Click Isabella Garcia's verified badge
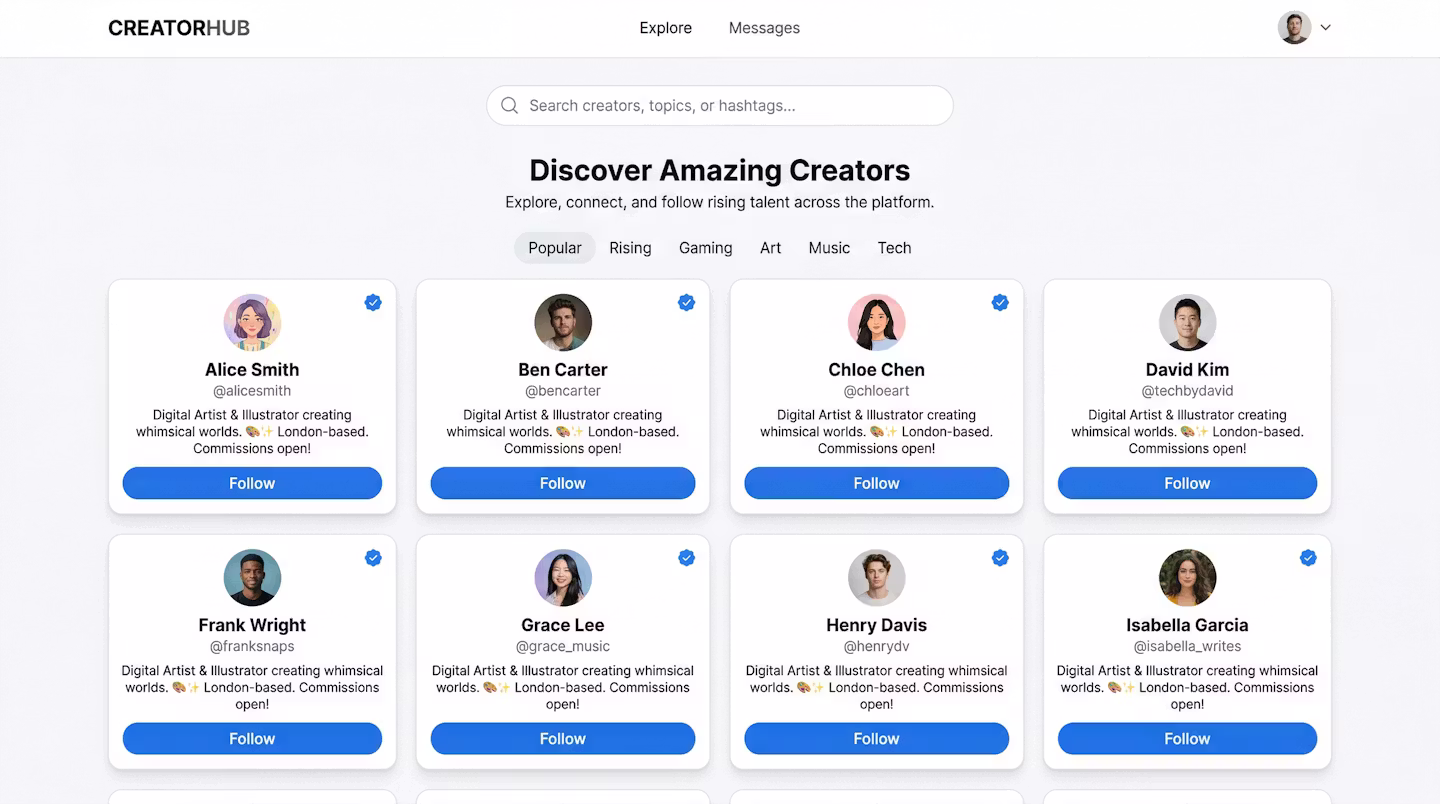Screen dimensions: 1440x804 (1308, 558)
